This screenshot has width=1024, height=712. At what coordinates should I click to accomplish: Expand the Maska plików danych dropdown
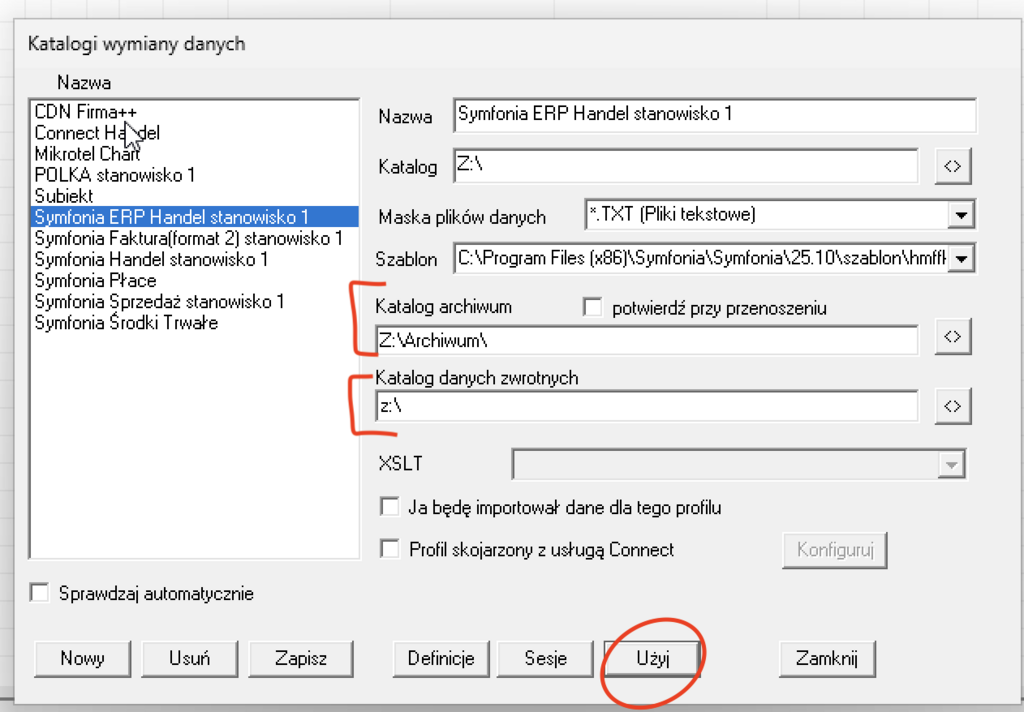(x=961, y=214)
